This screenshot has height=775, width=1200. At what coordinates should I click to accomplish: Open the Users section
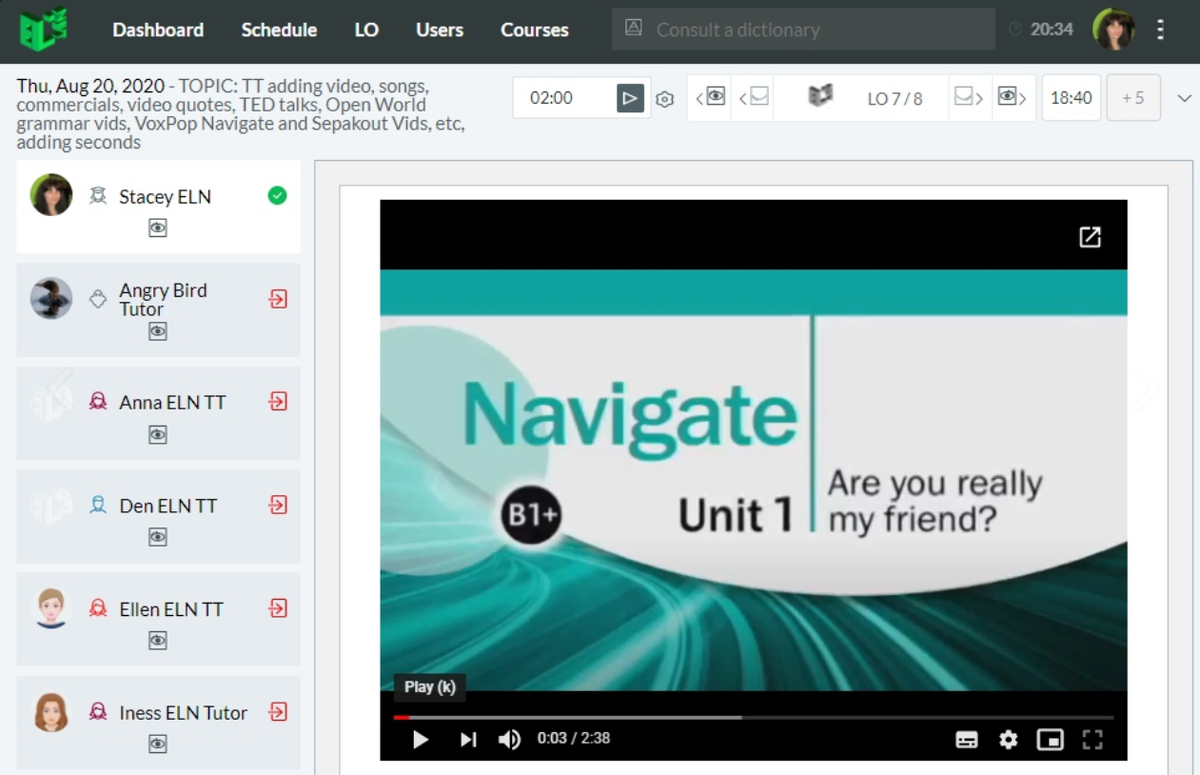point(440,30)
